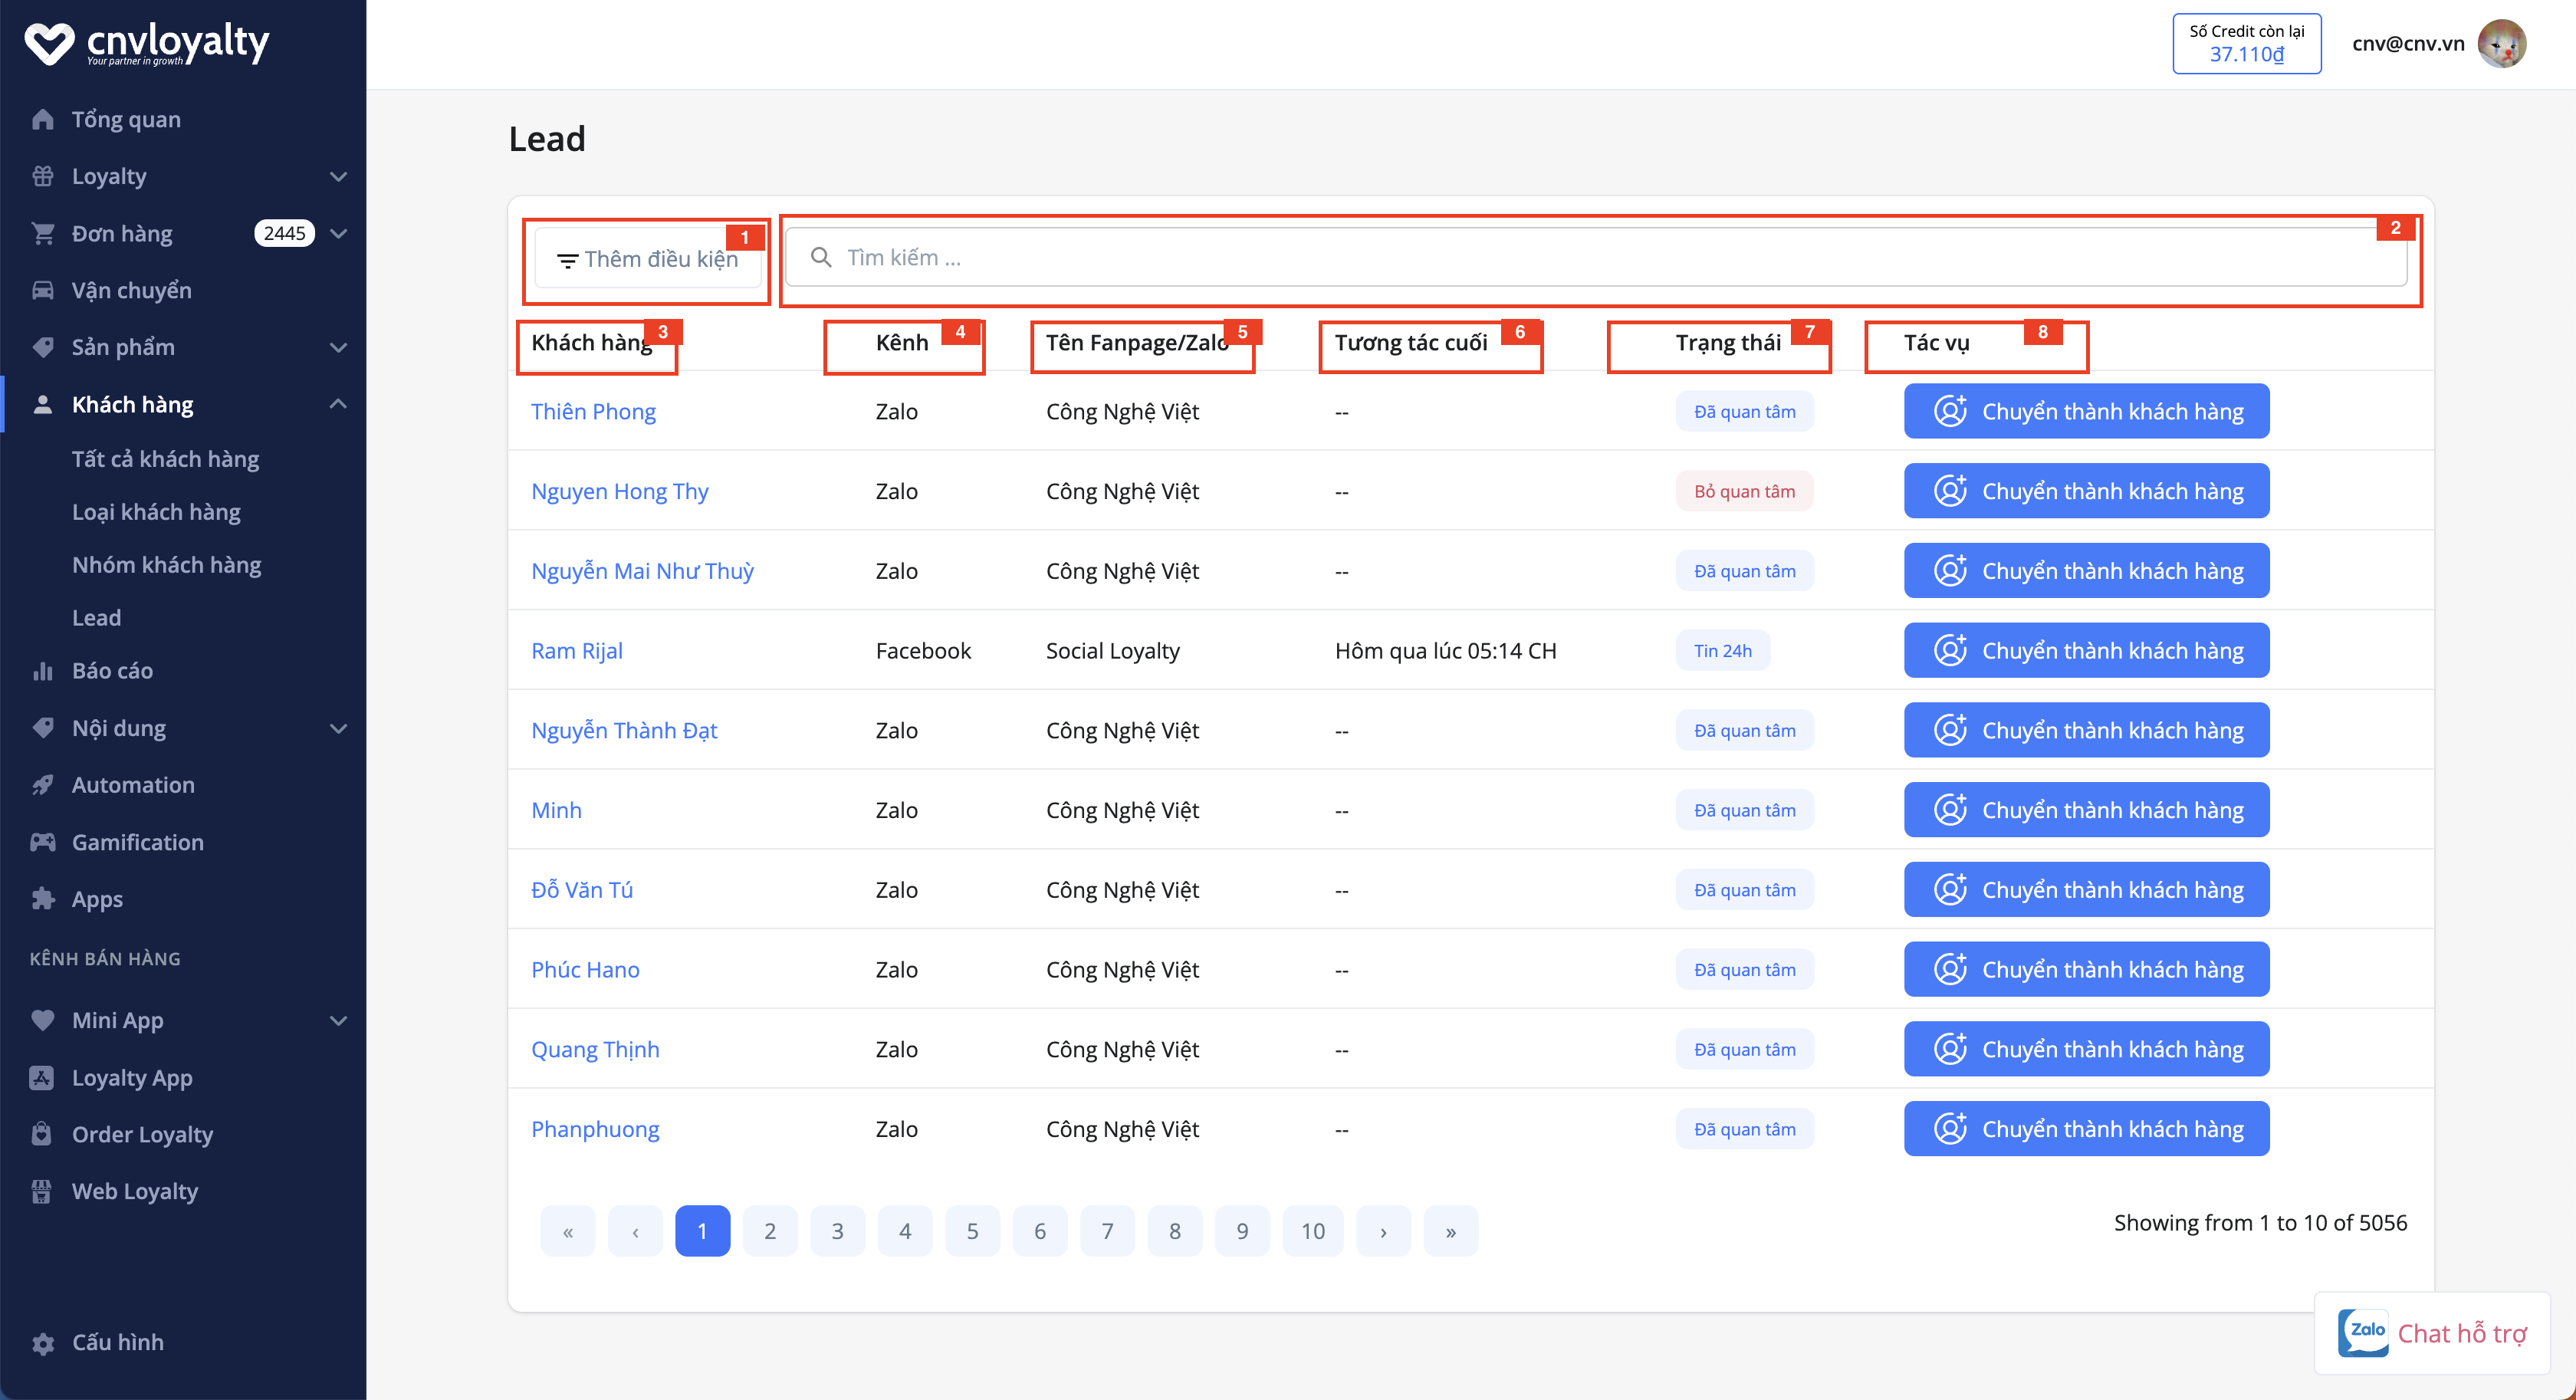The width and height of the screenshot is (2576, 1400).
Task: Expand the Mini App chevron
Action: [338, 1020]
